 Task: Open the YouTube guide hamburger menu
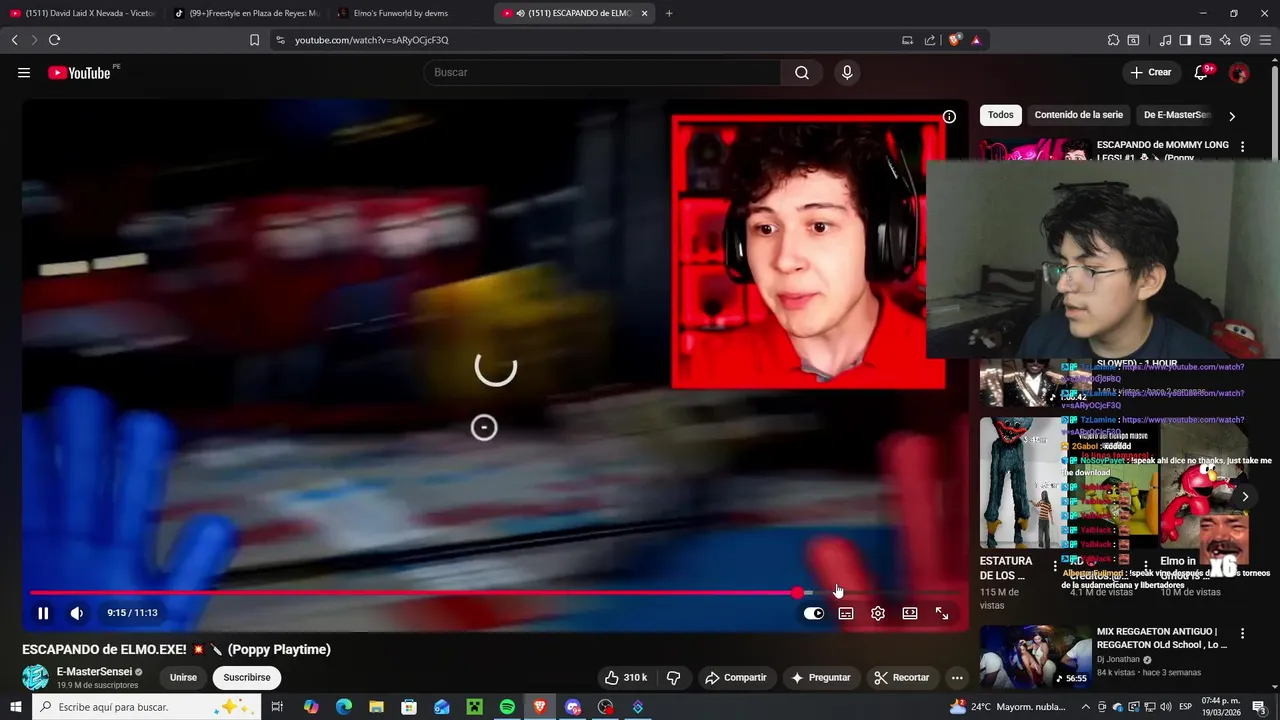click(x=24, y=72)
